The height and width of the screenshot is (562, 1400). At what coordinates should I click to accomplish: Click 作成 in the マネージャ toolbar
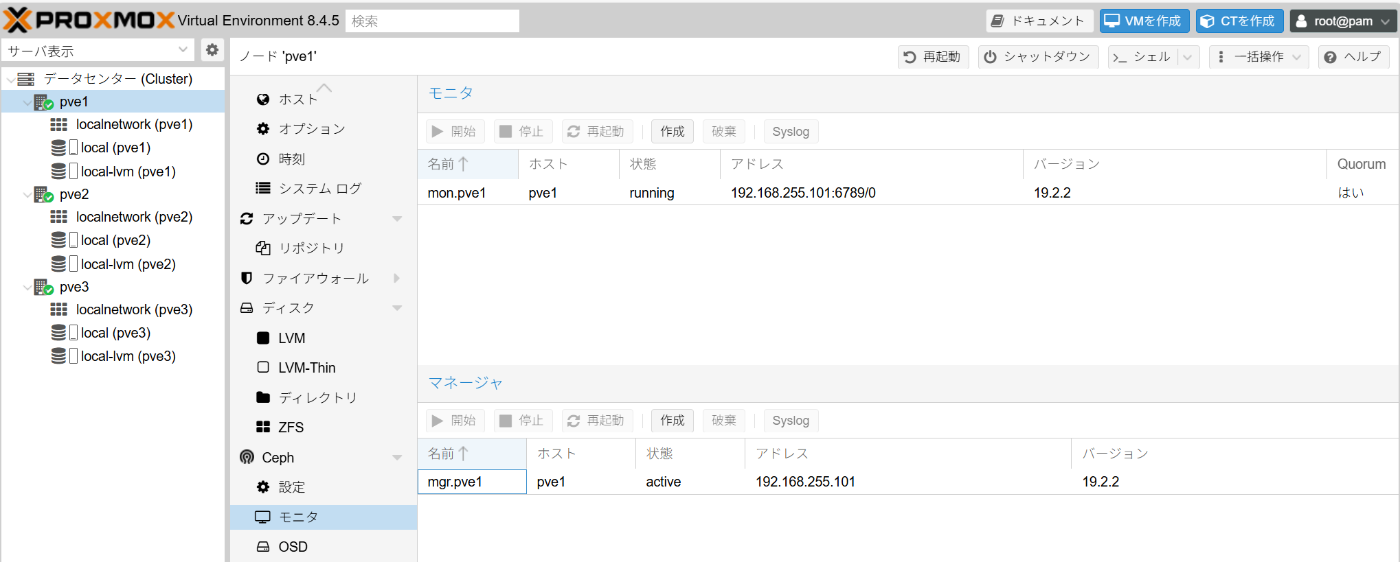click(672, 421)
